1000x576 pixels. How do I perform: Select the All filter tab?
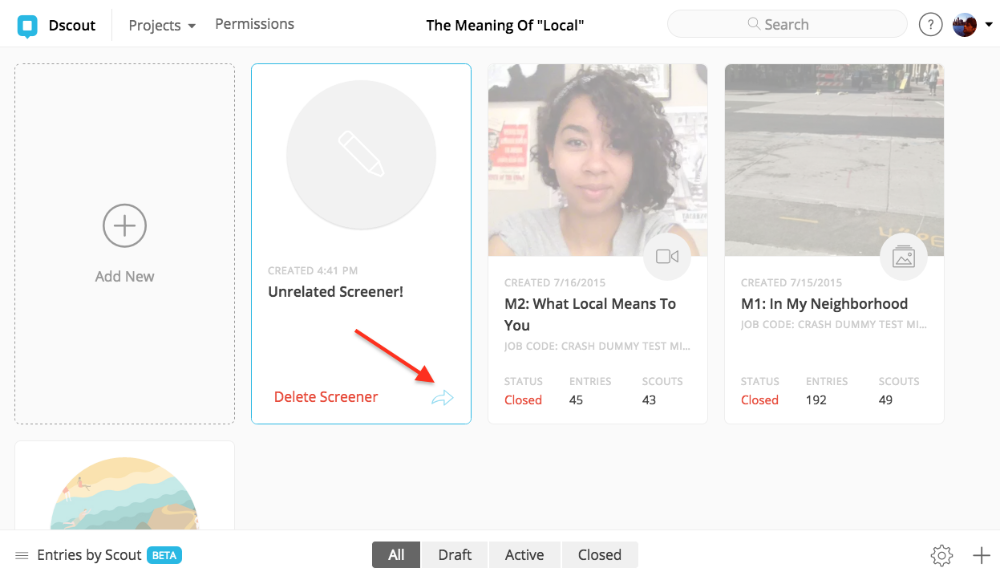(x=396, y=555)
